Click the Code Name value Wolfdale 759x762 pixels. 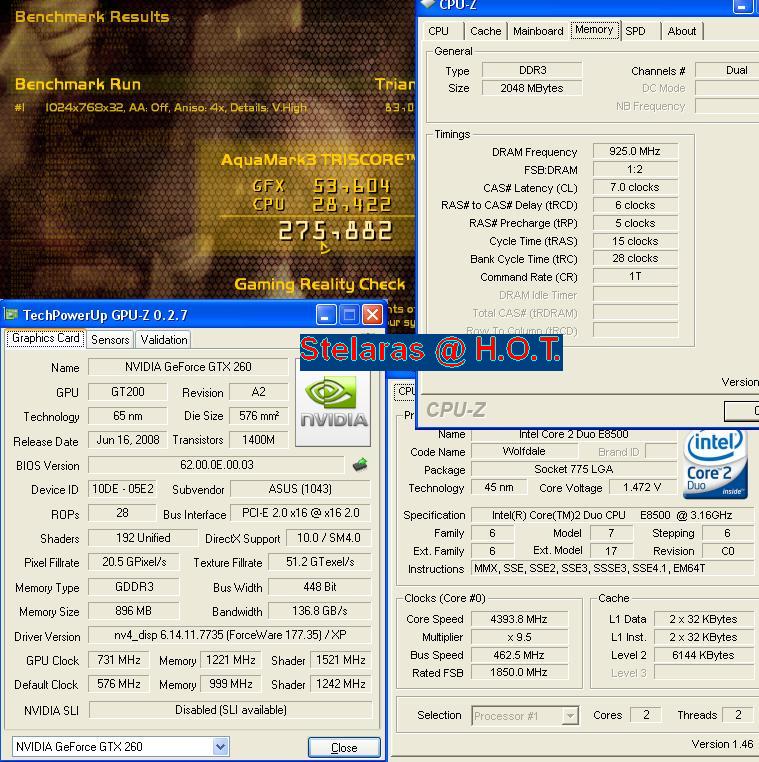coord(524,451)
